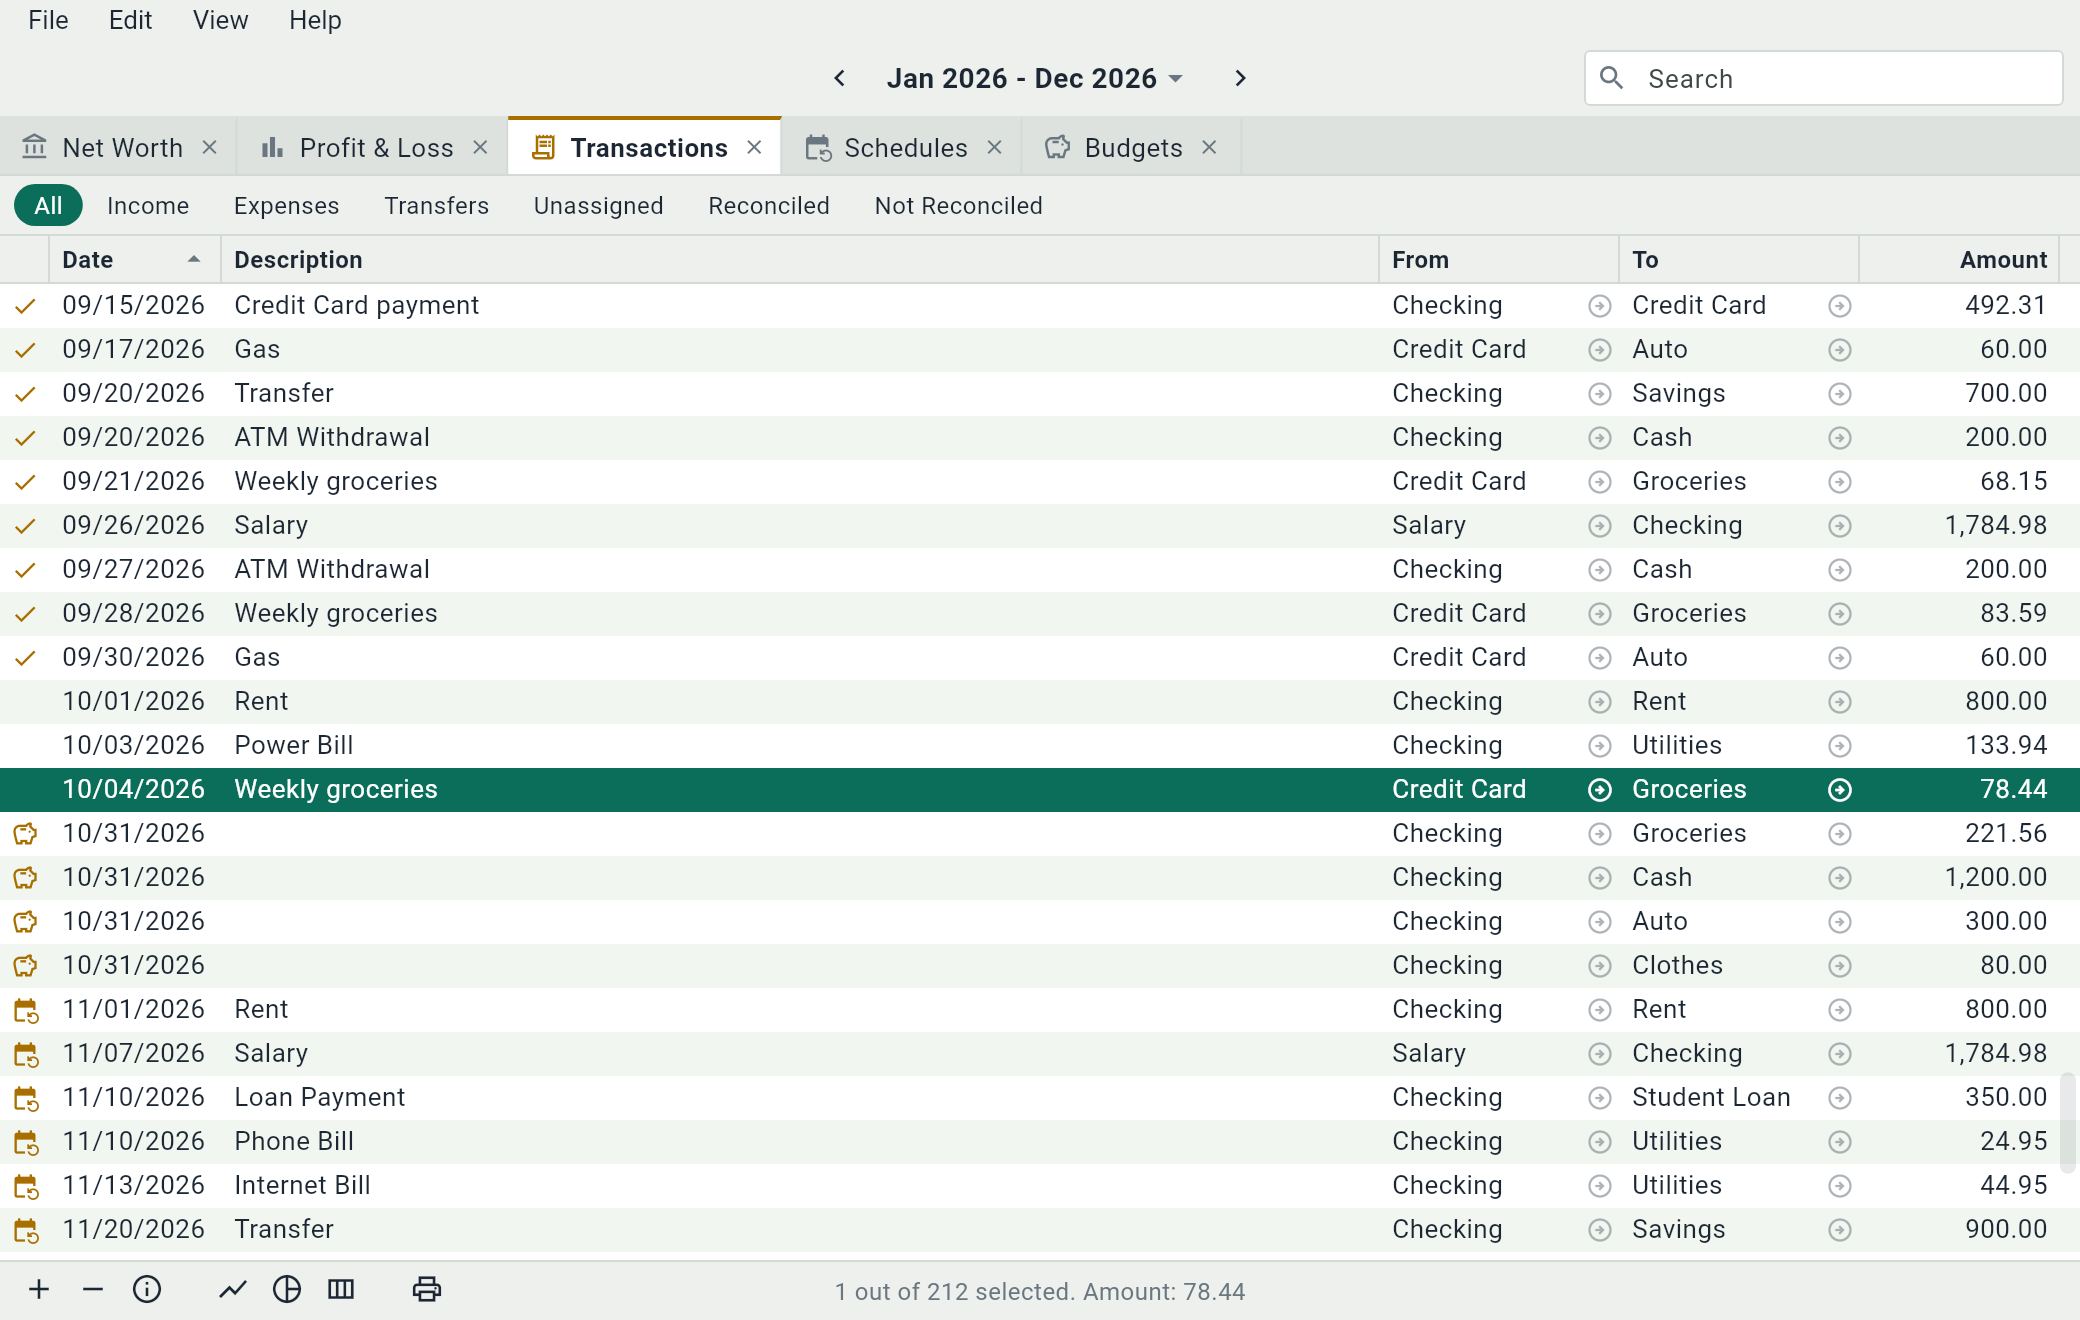Screen dimensions: 2080x1320
Task: Add a new transaction with plus icon
Action: click(39, 1290)
